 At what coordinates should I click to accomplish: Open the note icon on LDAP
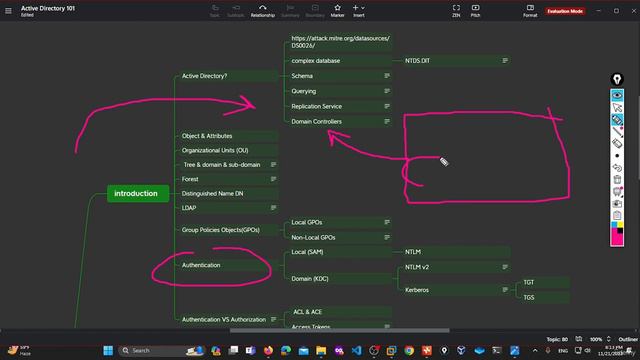coord(273,208)
